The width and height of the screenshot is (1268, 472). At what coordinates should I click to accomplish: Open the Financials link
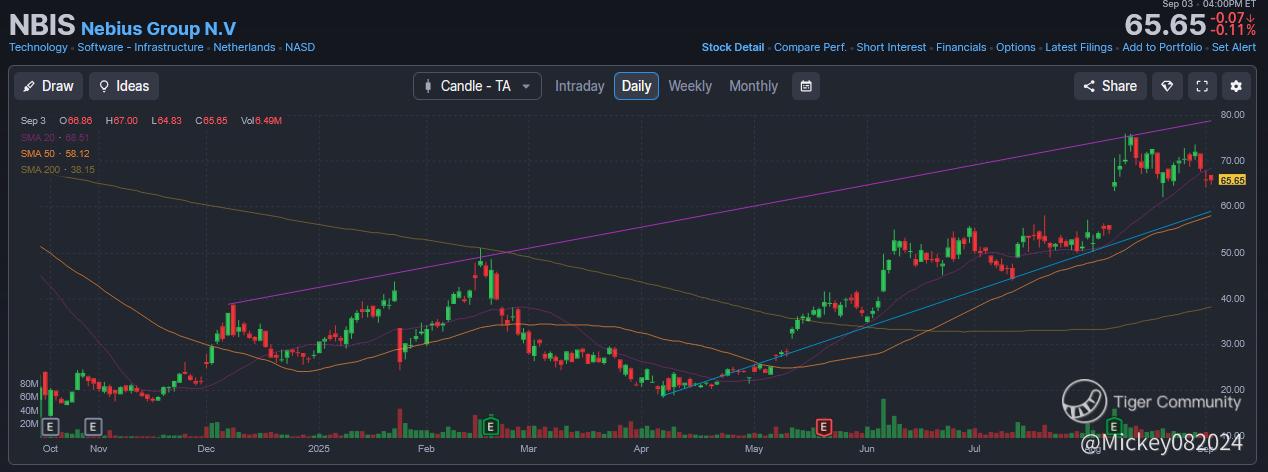961,47
